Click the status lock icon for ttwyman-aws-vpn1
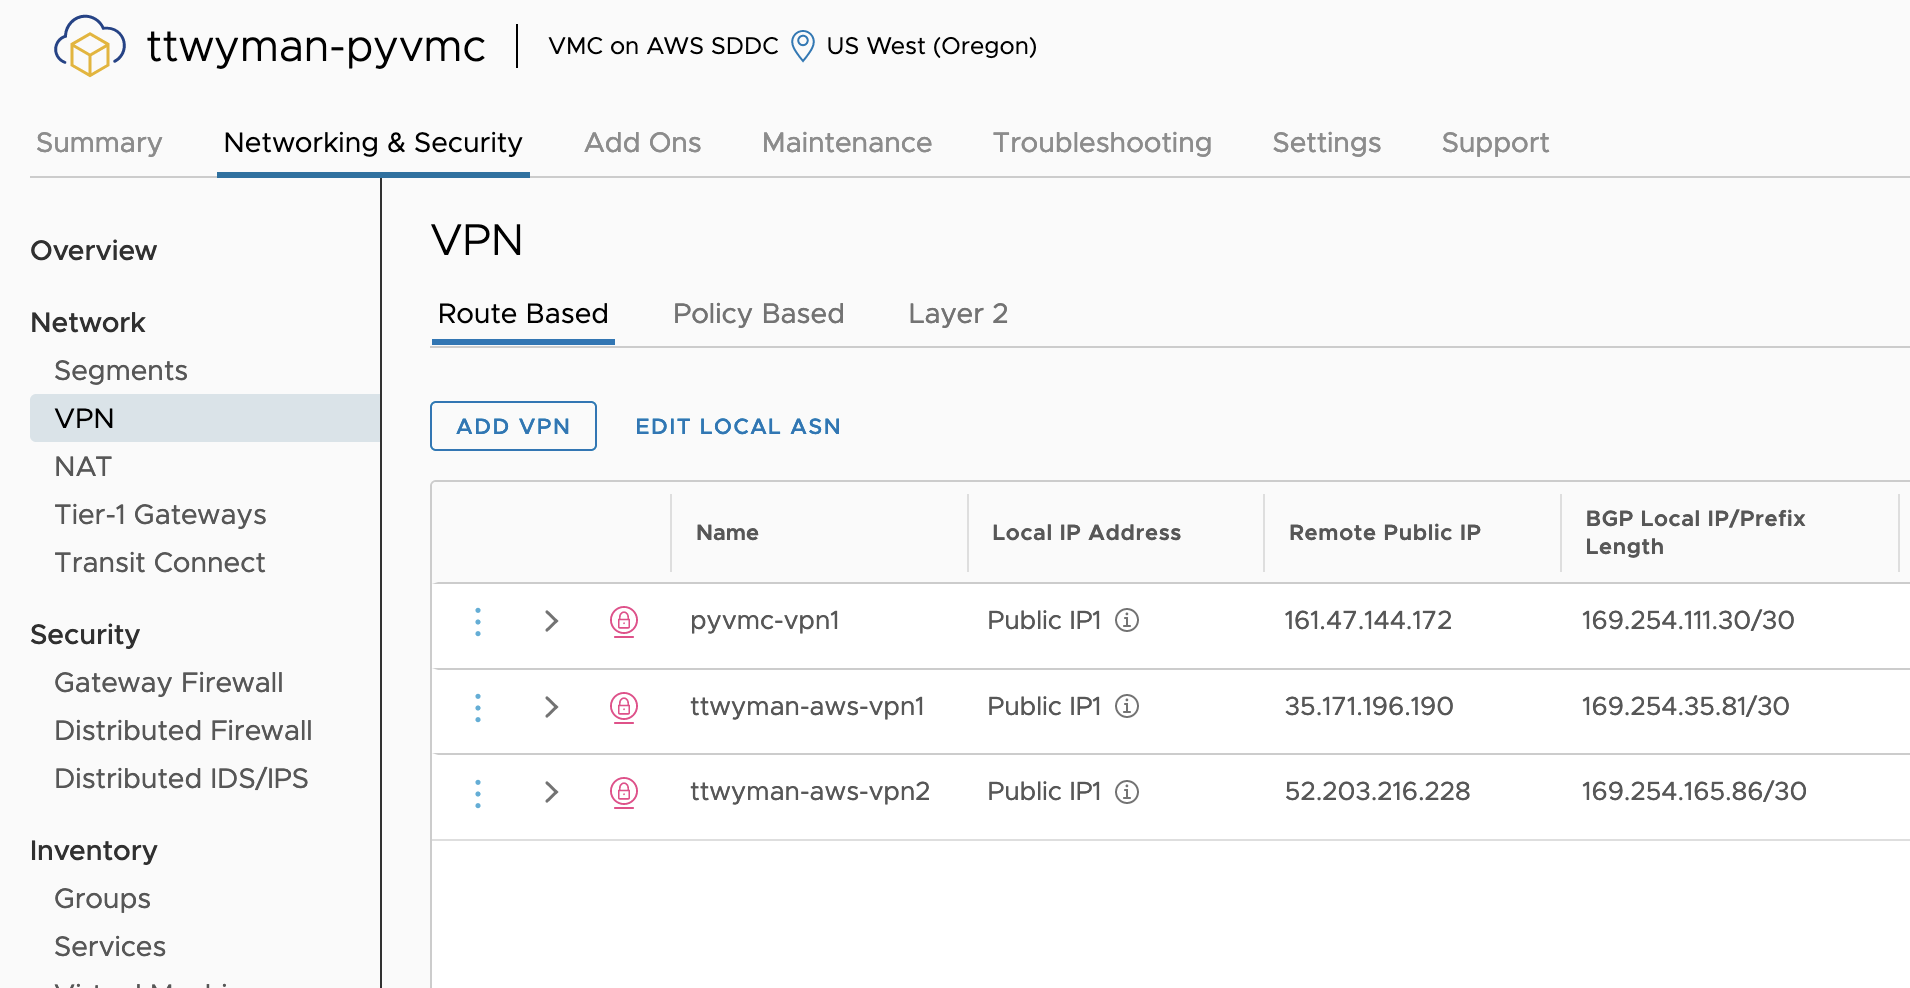The height and width of the screenshot is (988, 1910). (x=624, y=707)
